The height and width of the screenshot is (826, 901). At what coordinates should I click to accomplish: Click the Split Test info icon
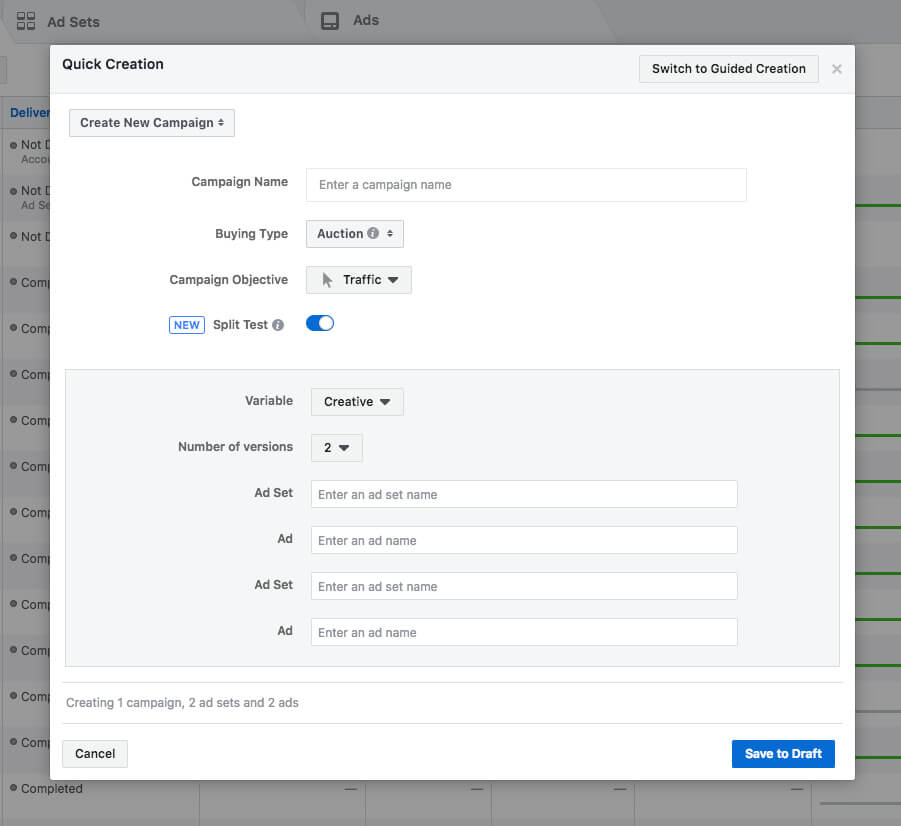(278, 325)
